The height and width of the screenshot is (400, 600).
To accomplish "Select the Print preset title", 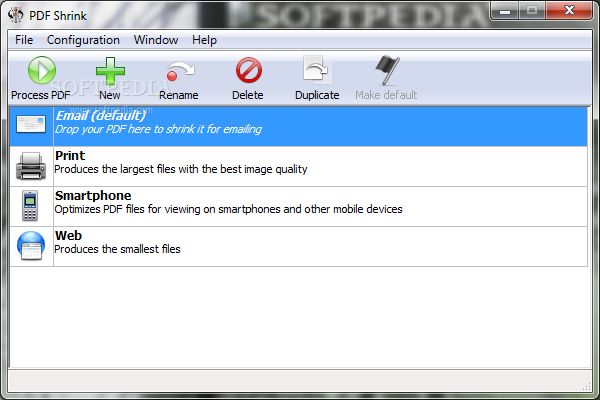I will (x=70, y=155).
